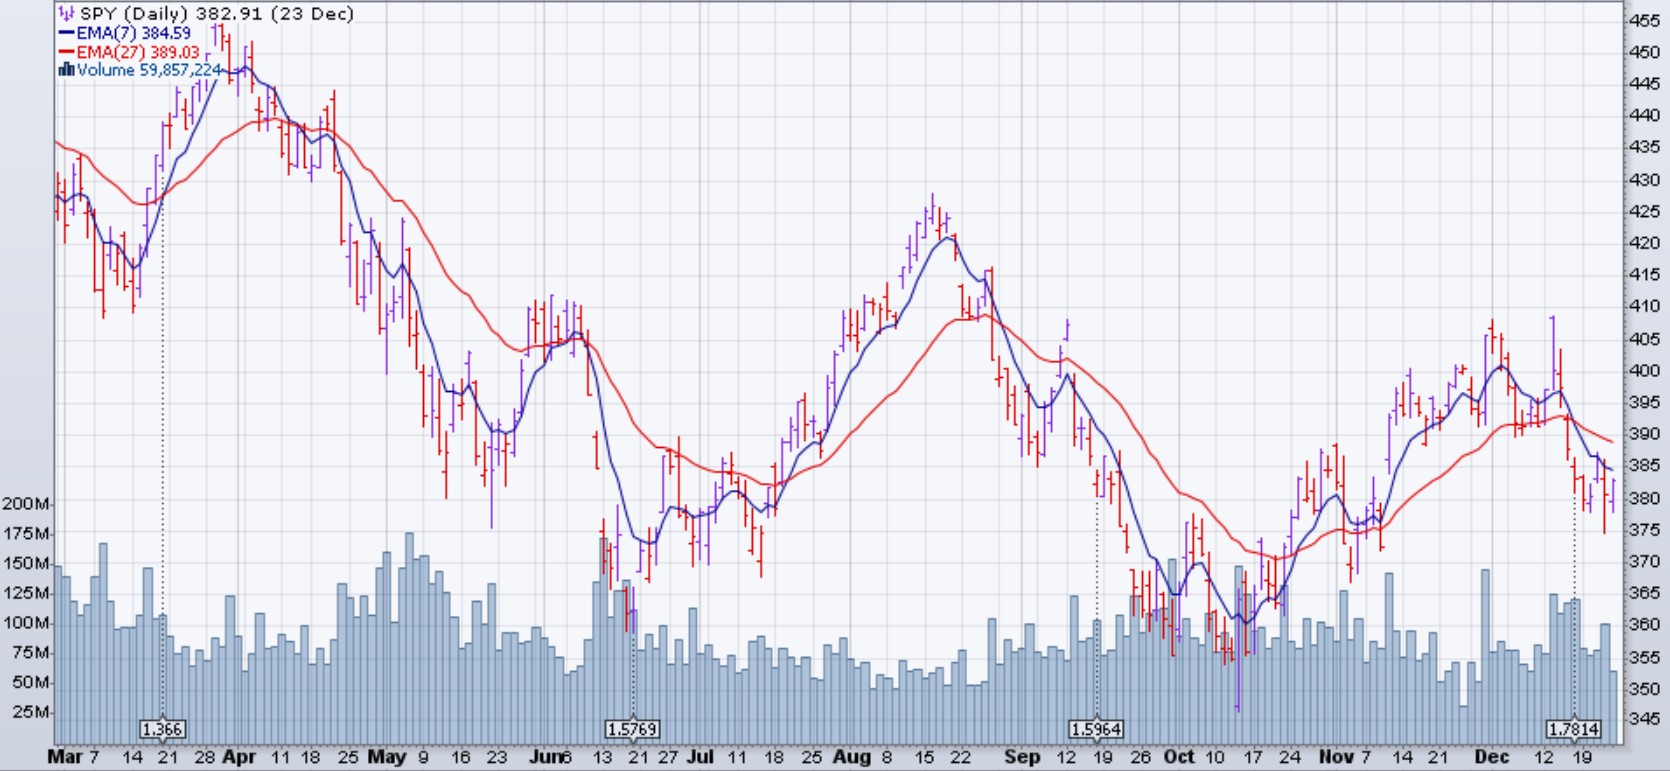Click the EMA(7) 384.59 legend label

point(134,33)
